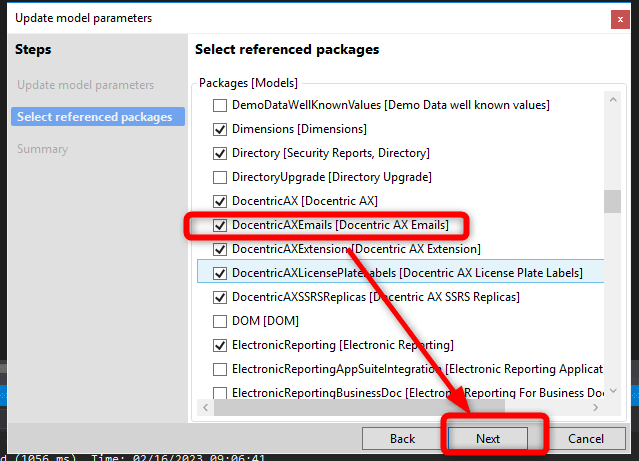
Task: Close the Update model parameters dialog
Action: pyautogui.click(x=621, y=18)
